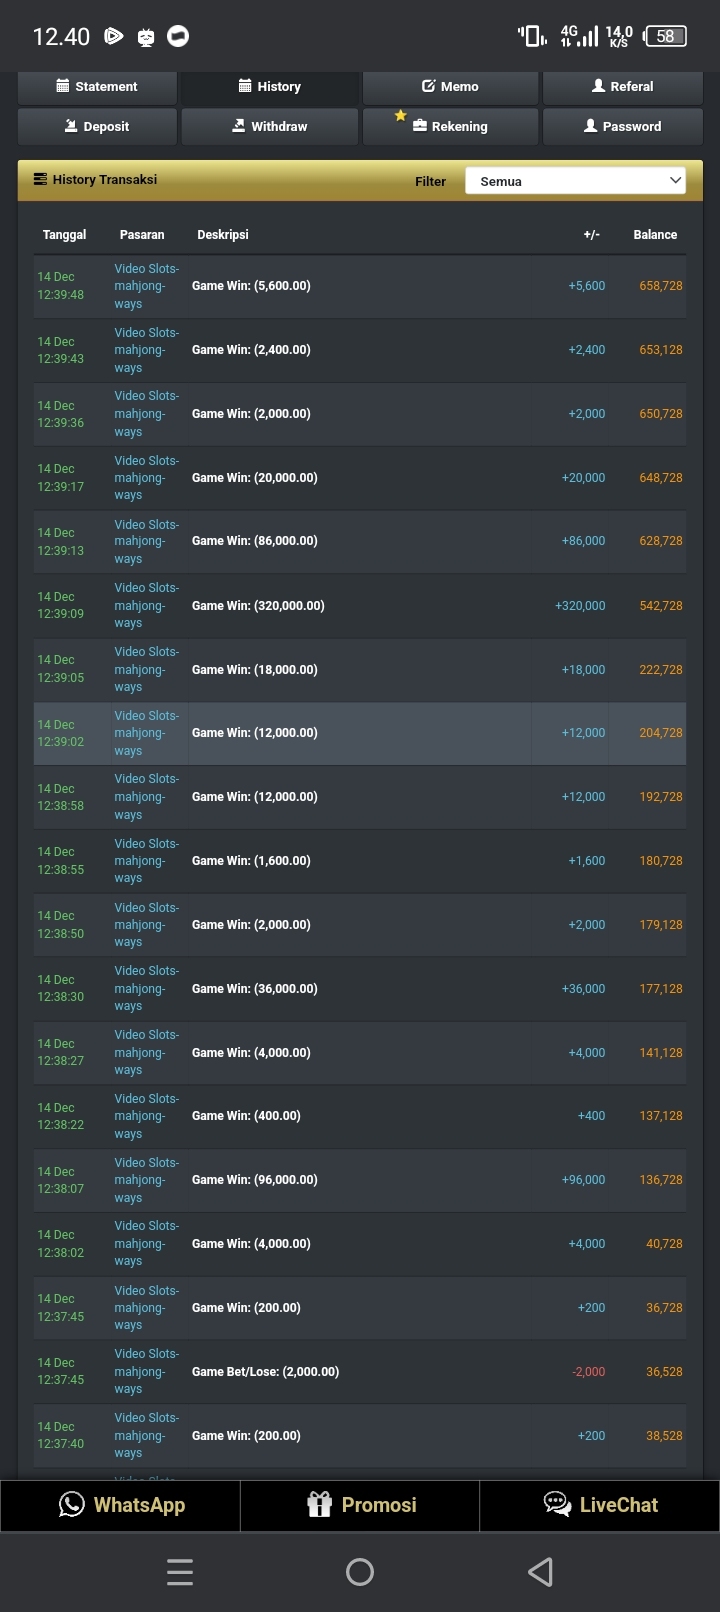
Task: Open the Semua filter dropdown
Action: 574,181
